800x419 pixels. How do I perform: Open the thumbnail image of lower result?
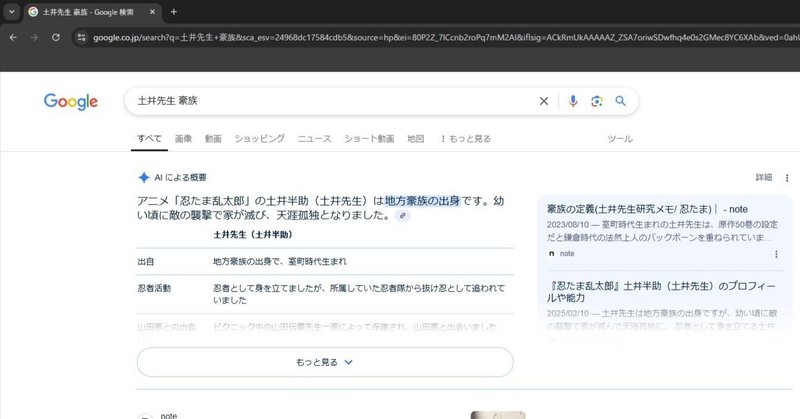[x=497, y=415]
